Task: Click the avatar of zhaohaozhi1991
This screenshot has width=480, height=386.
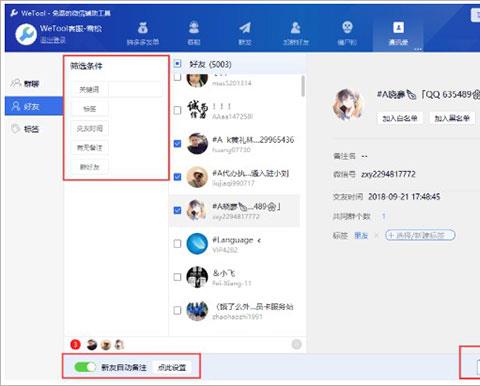Action: 197,310
